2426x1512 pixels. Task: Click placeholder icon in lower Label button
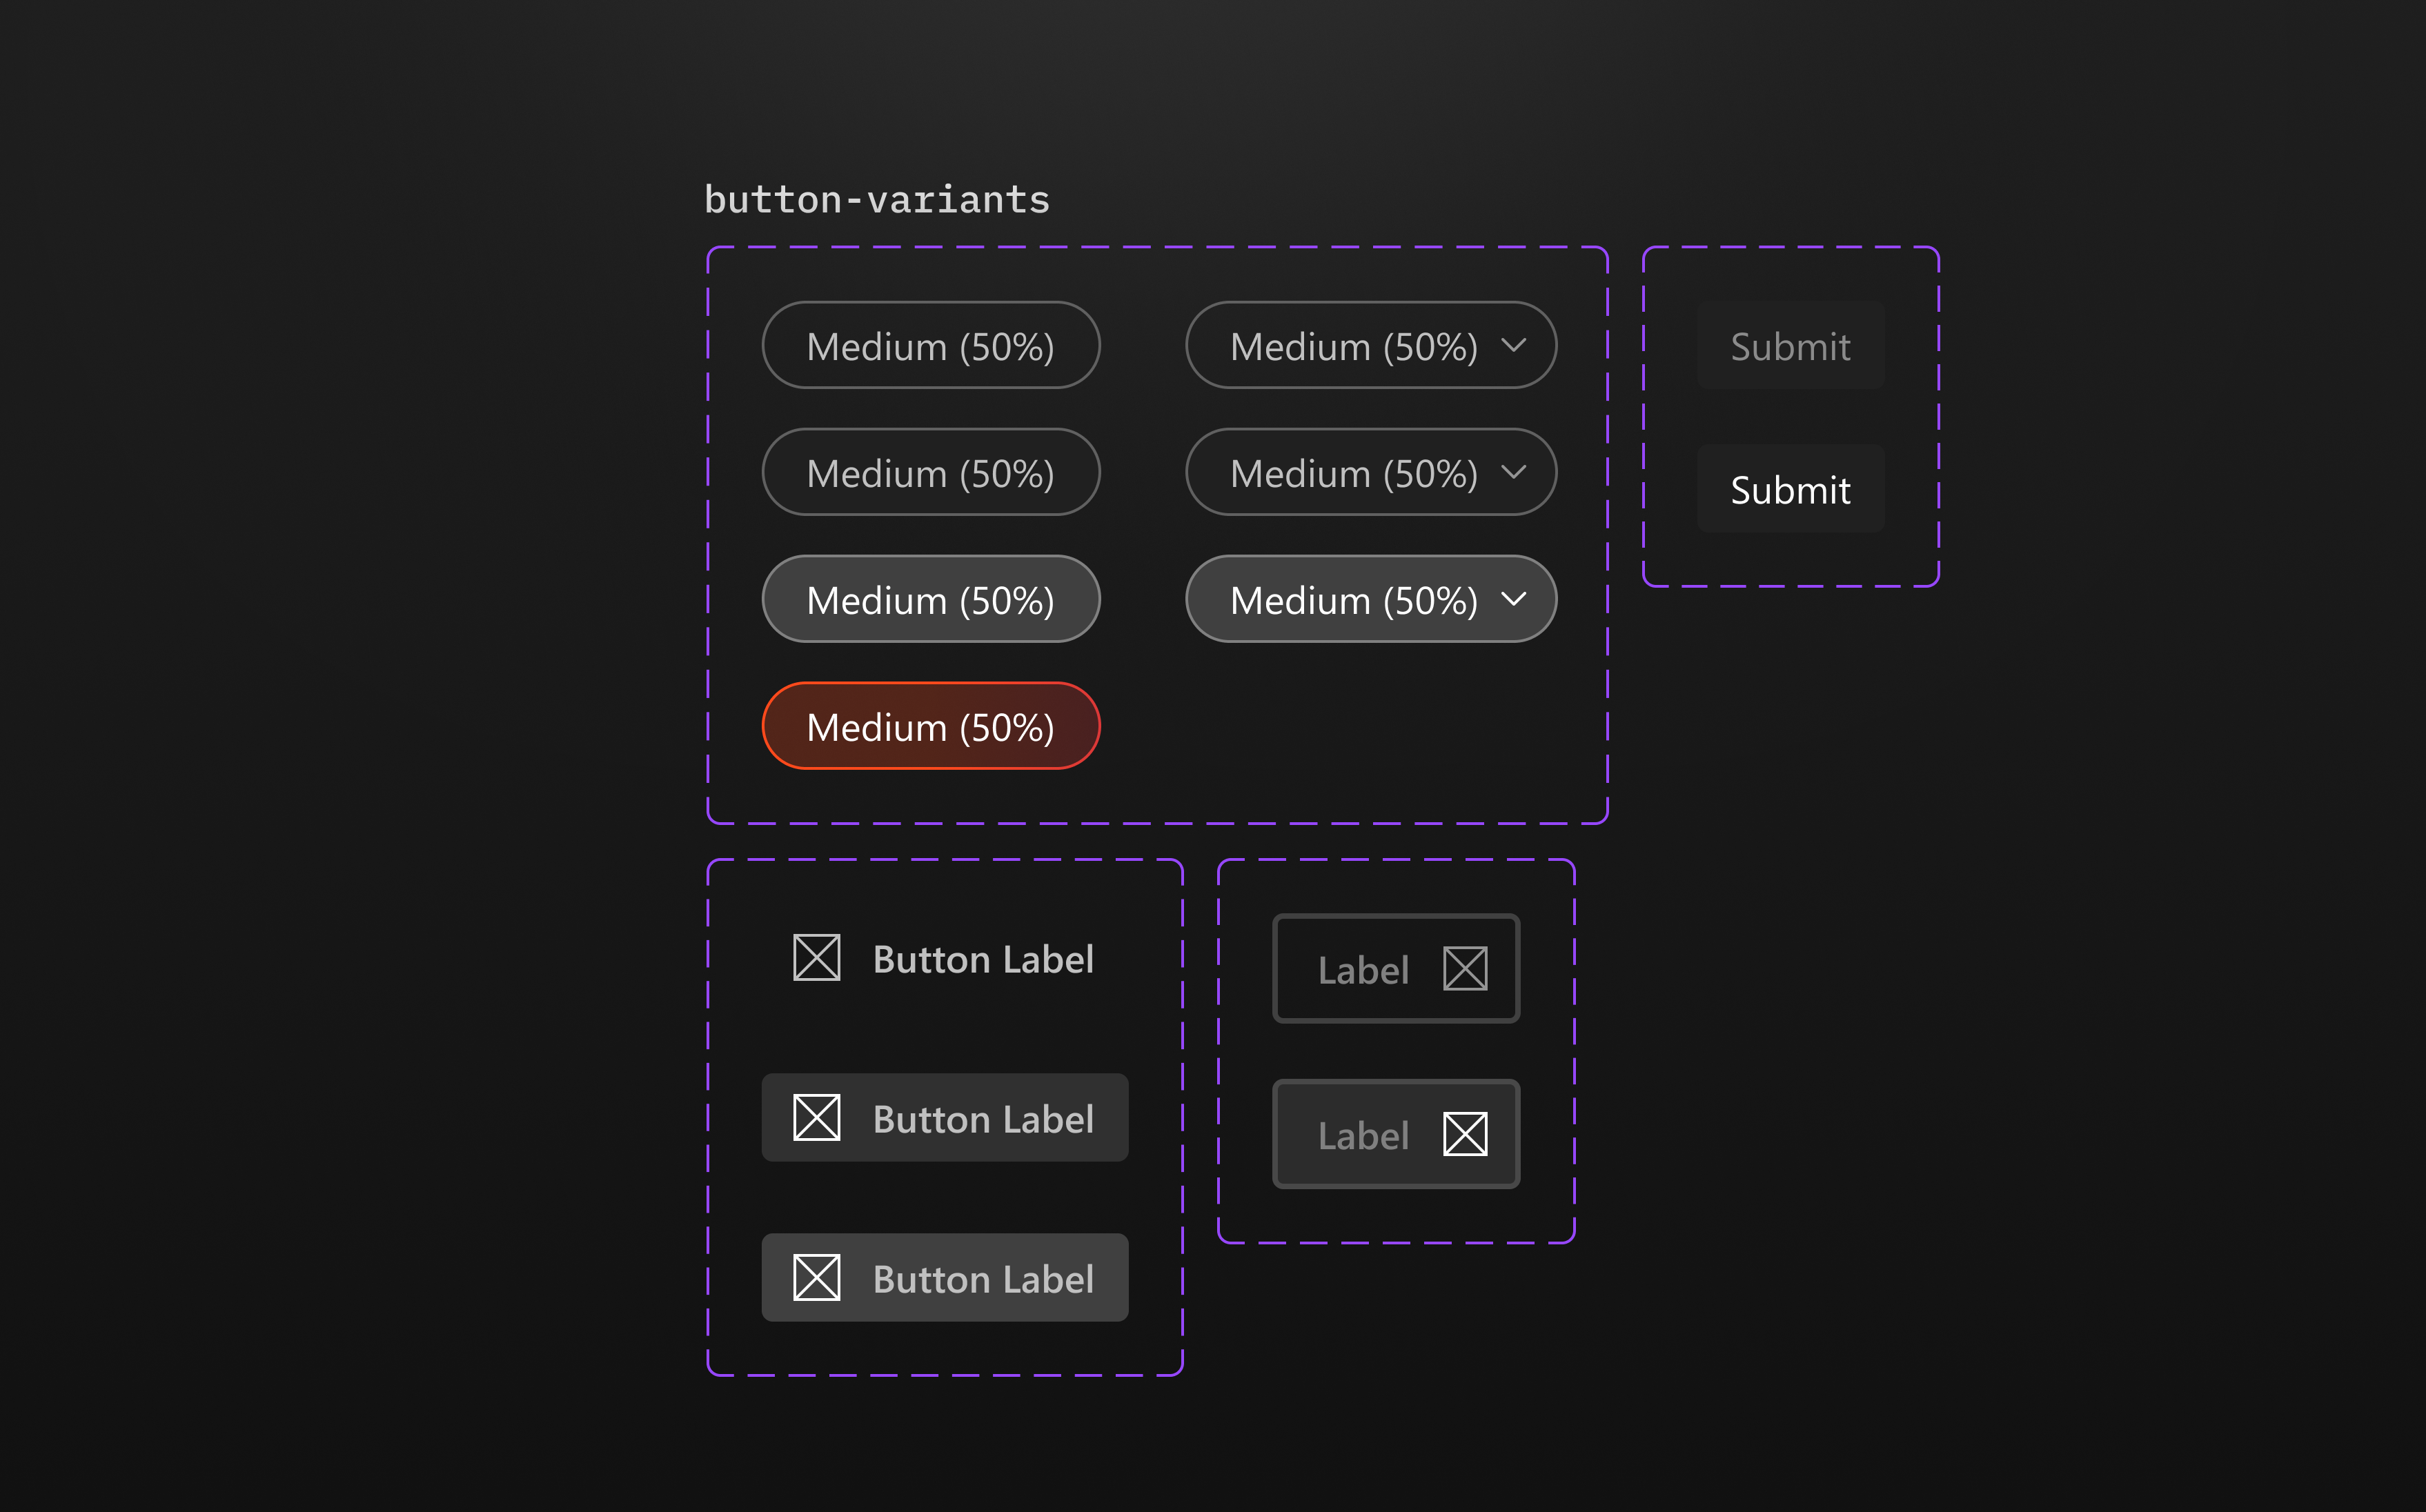point(1465,1135)
